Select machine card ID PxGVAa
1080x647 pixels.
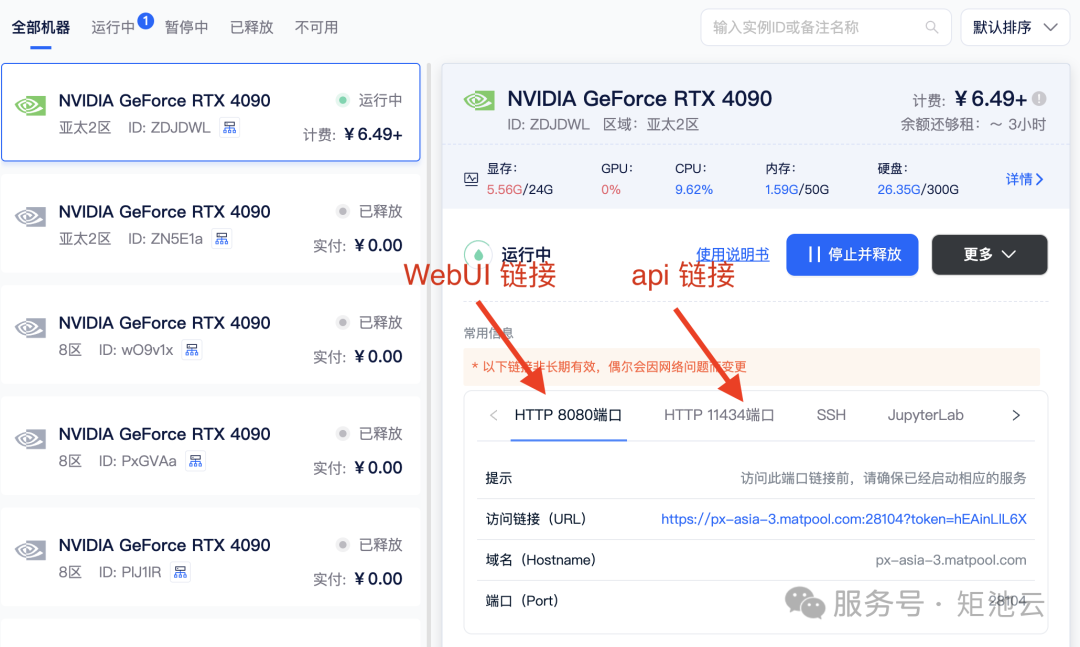(211, 446)
